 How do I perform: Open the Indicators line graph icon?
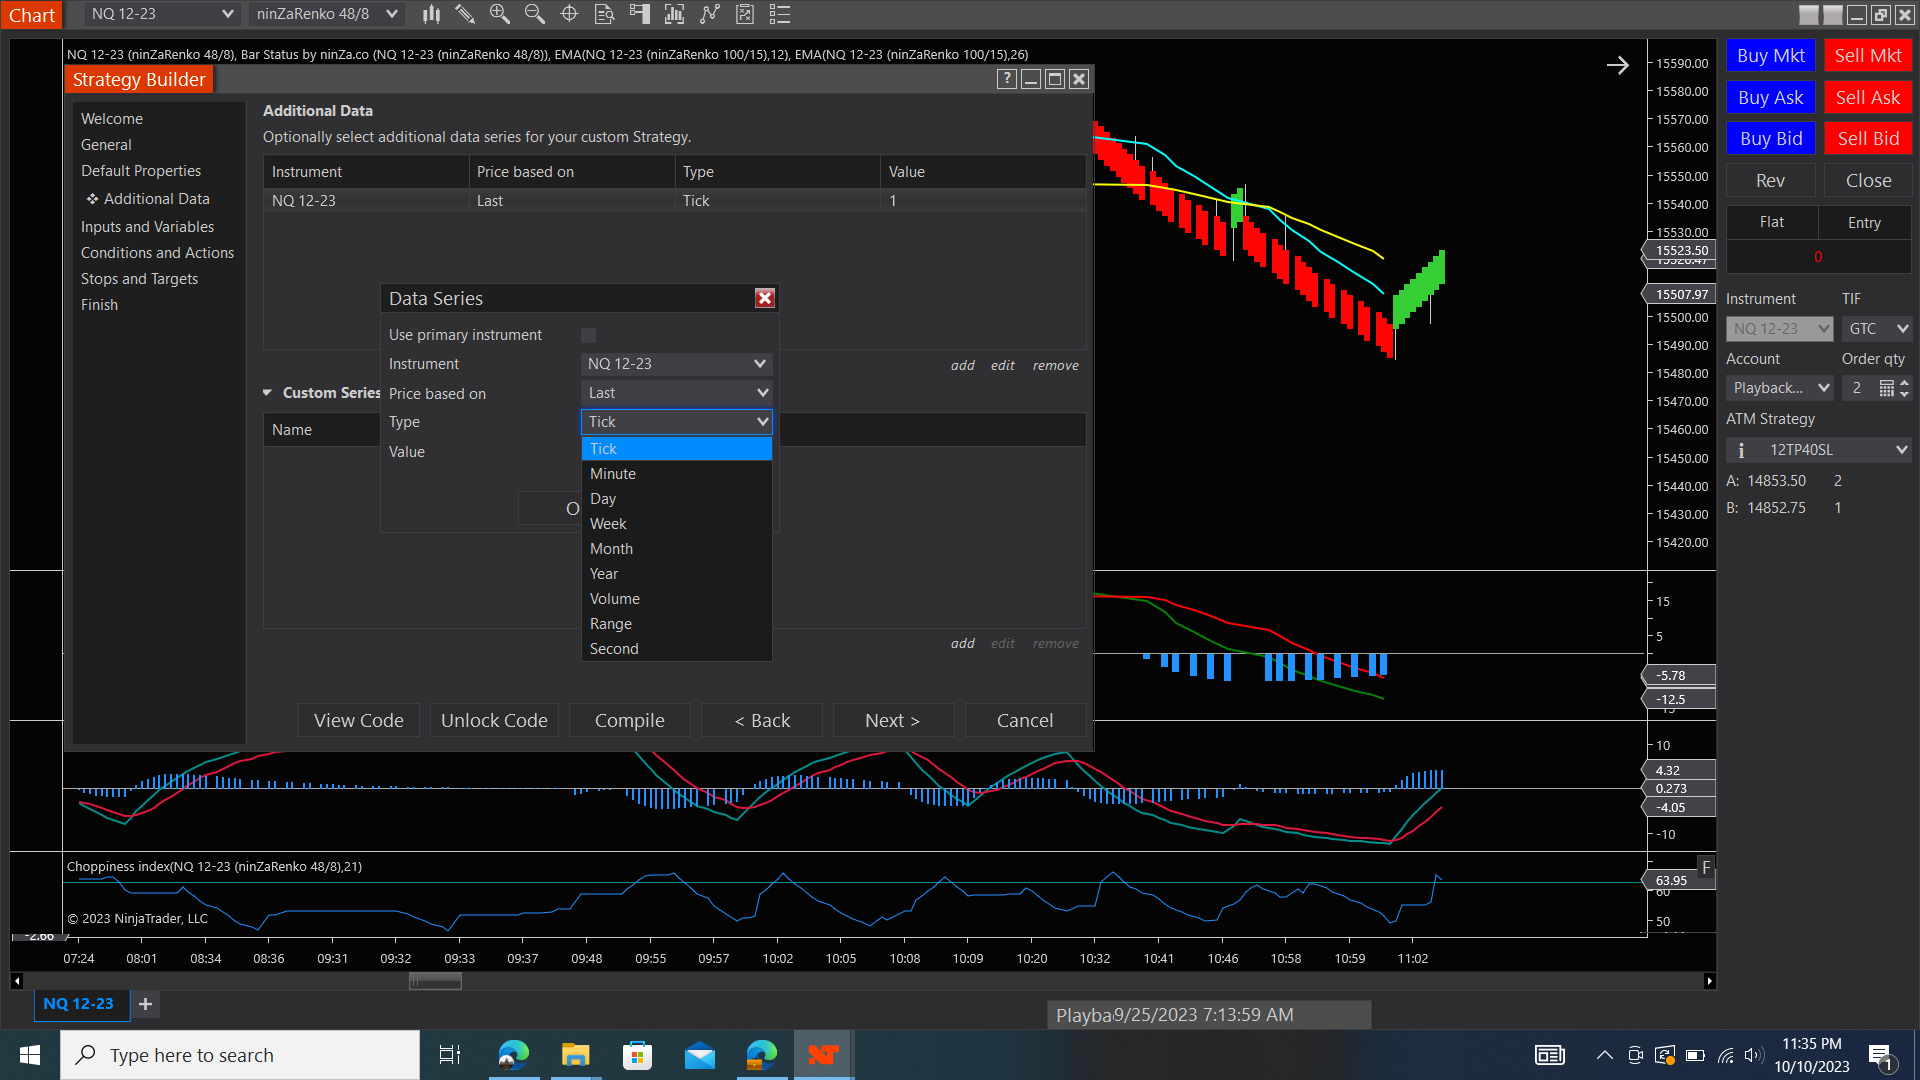[x=710, y=14]
